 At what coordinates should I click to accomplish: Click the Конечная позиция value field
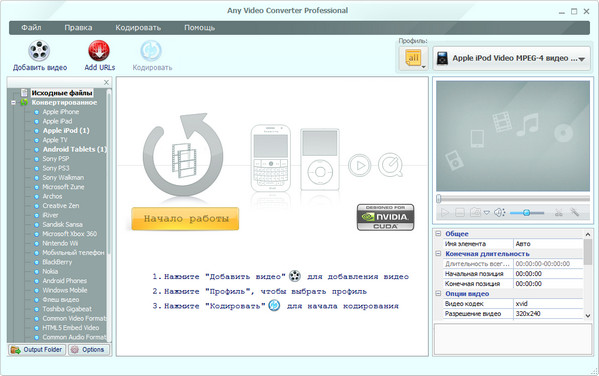click(x=548, y=284)
